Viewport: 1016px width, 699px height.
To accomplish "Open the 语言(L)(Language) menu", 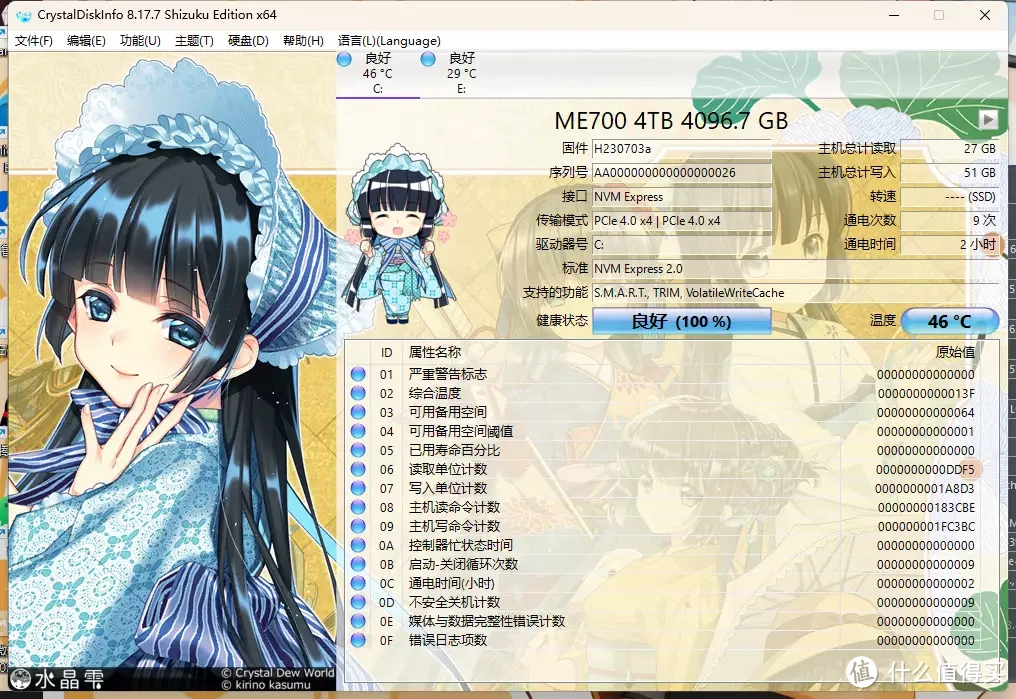I will click(389, 41).
